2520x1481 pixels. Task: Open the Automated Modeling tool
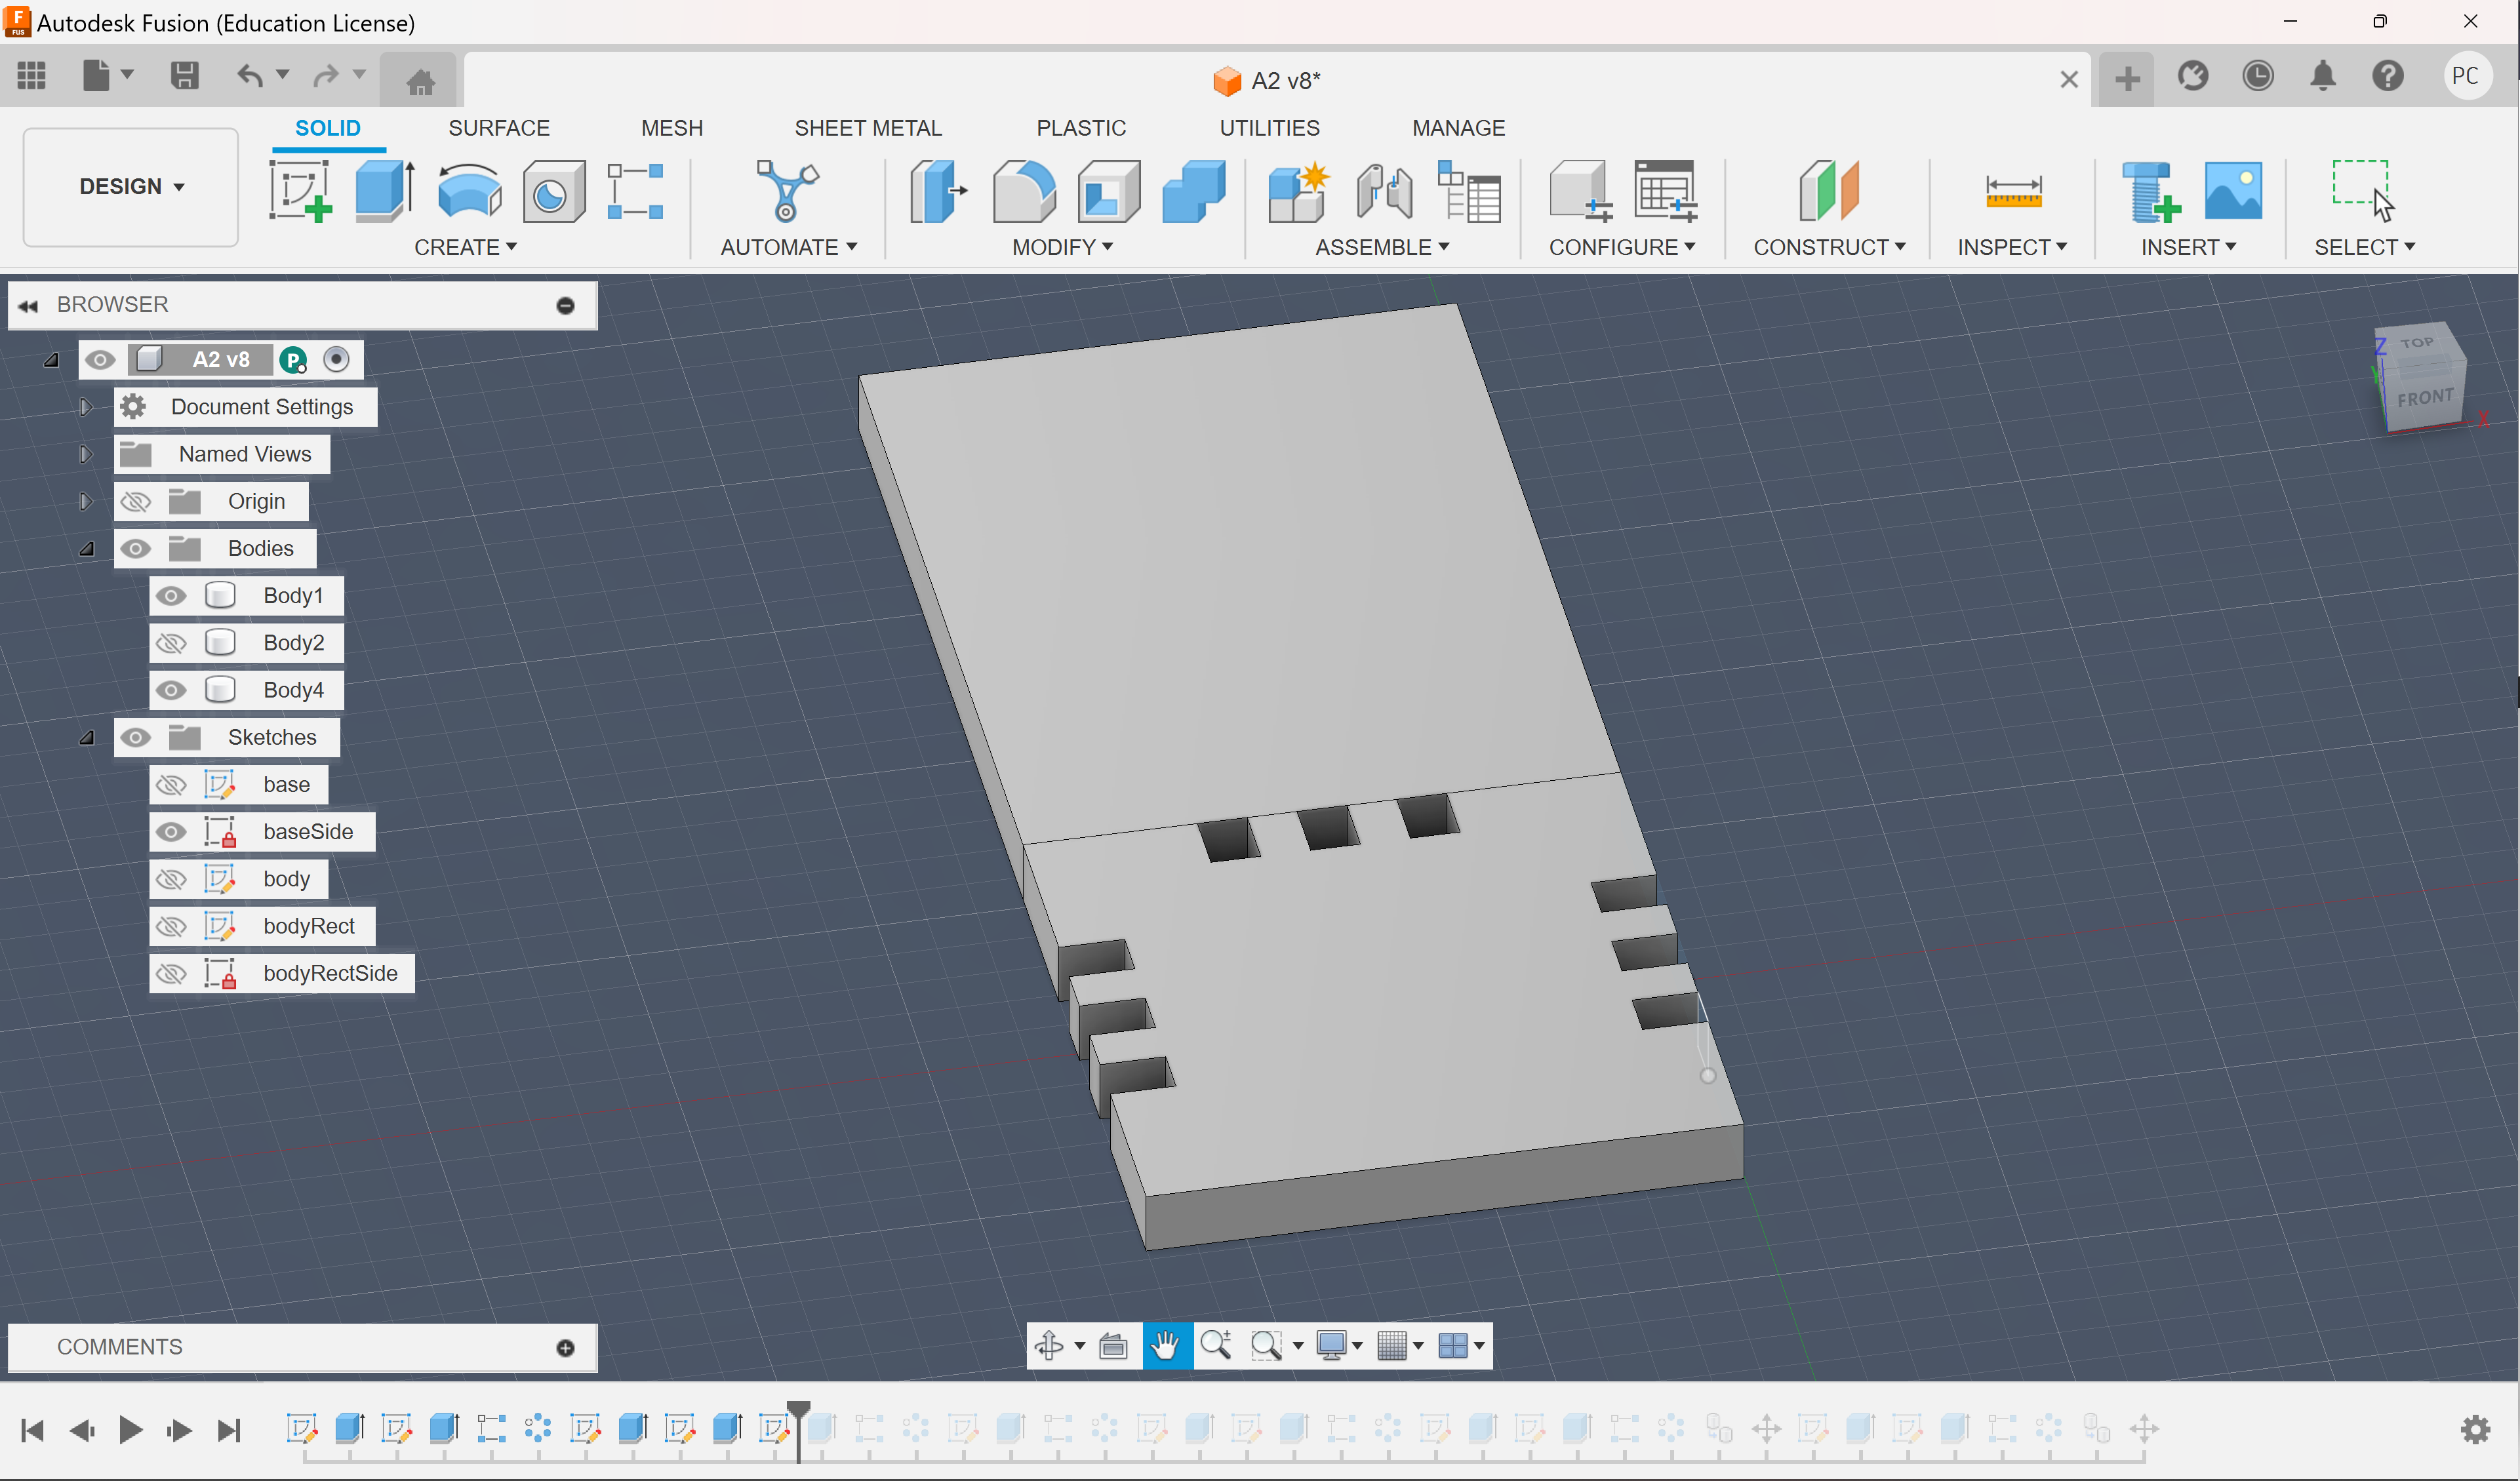[787, 190]
